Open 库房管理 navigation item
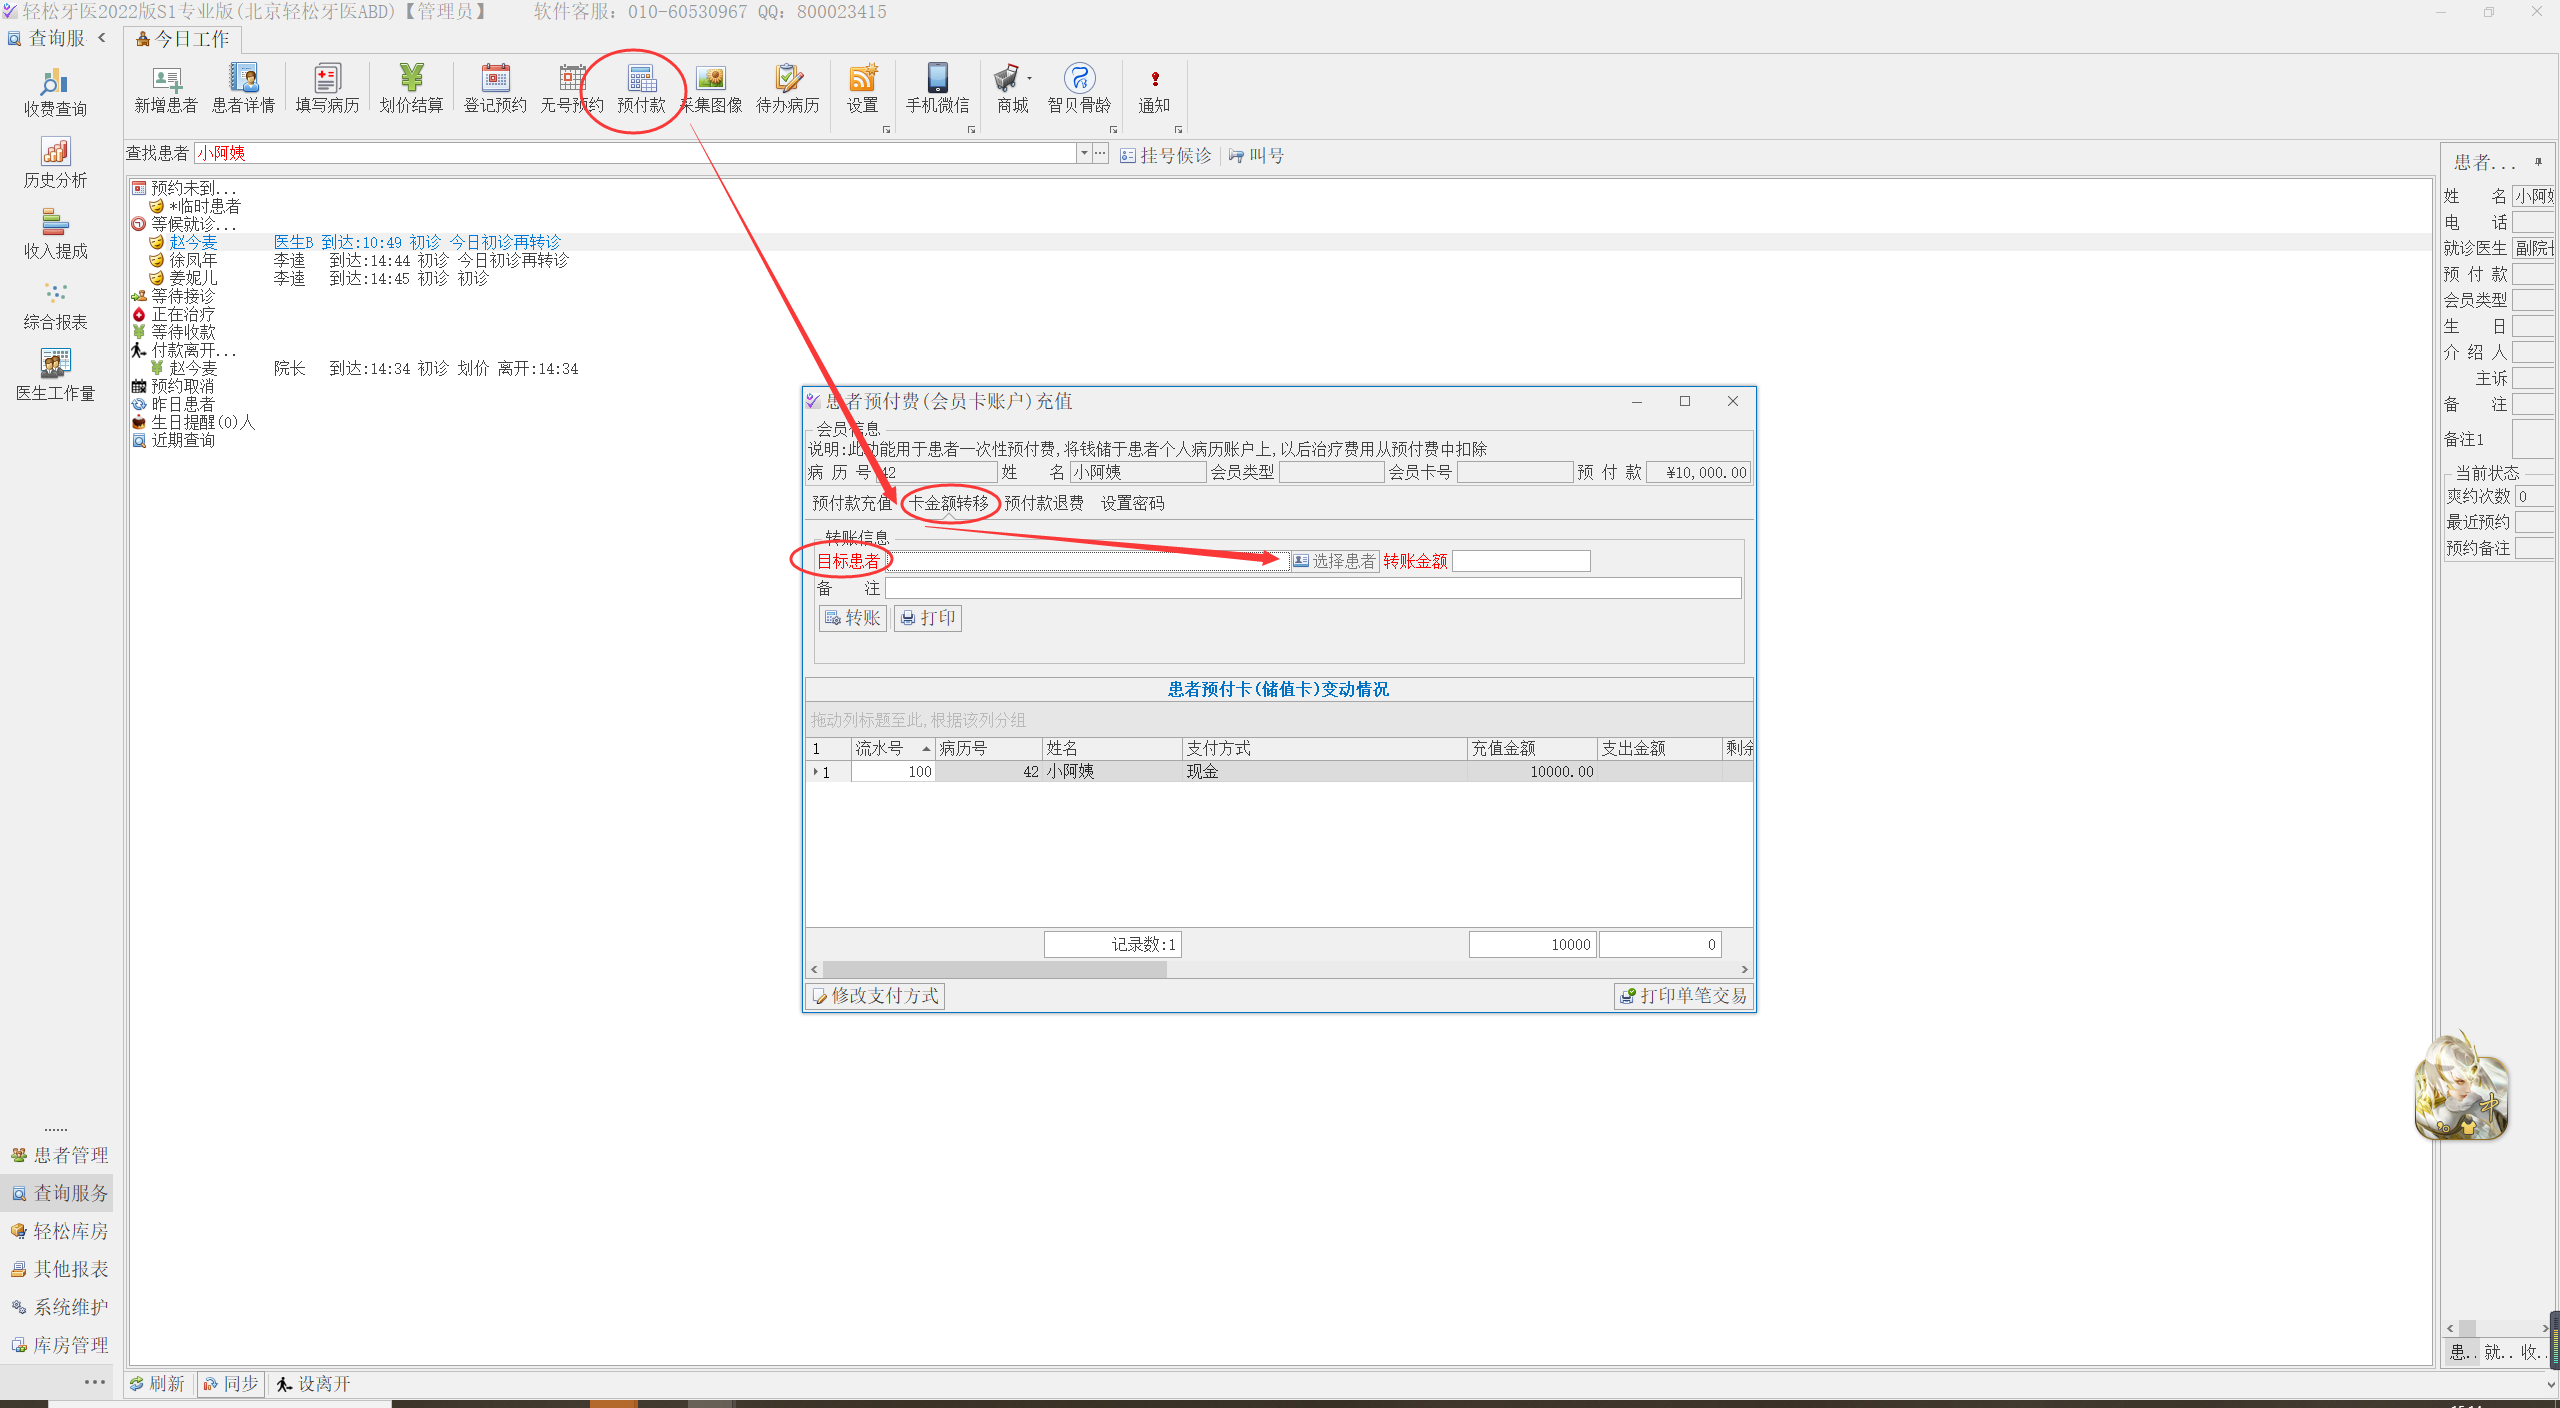Viewport: 2560px width, 1408px height. click(60, 1345)
